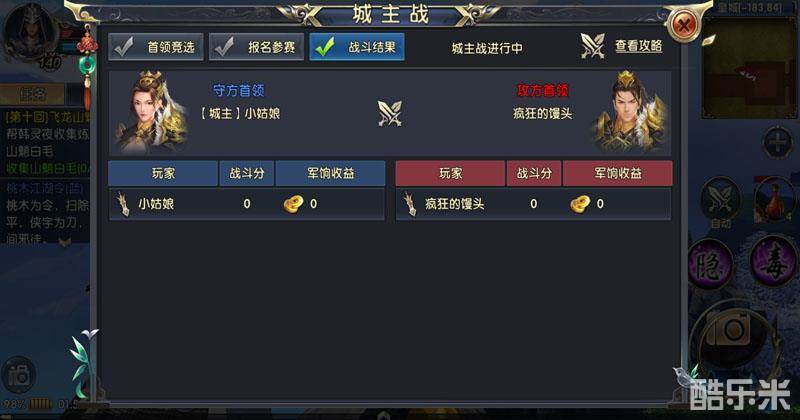Expand the quest list chevron on left panel

[64, 241]
